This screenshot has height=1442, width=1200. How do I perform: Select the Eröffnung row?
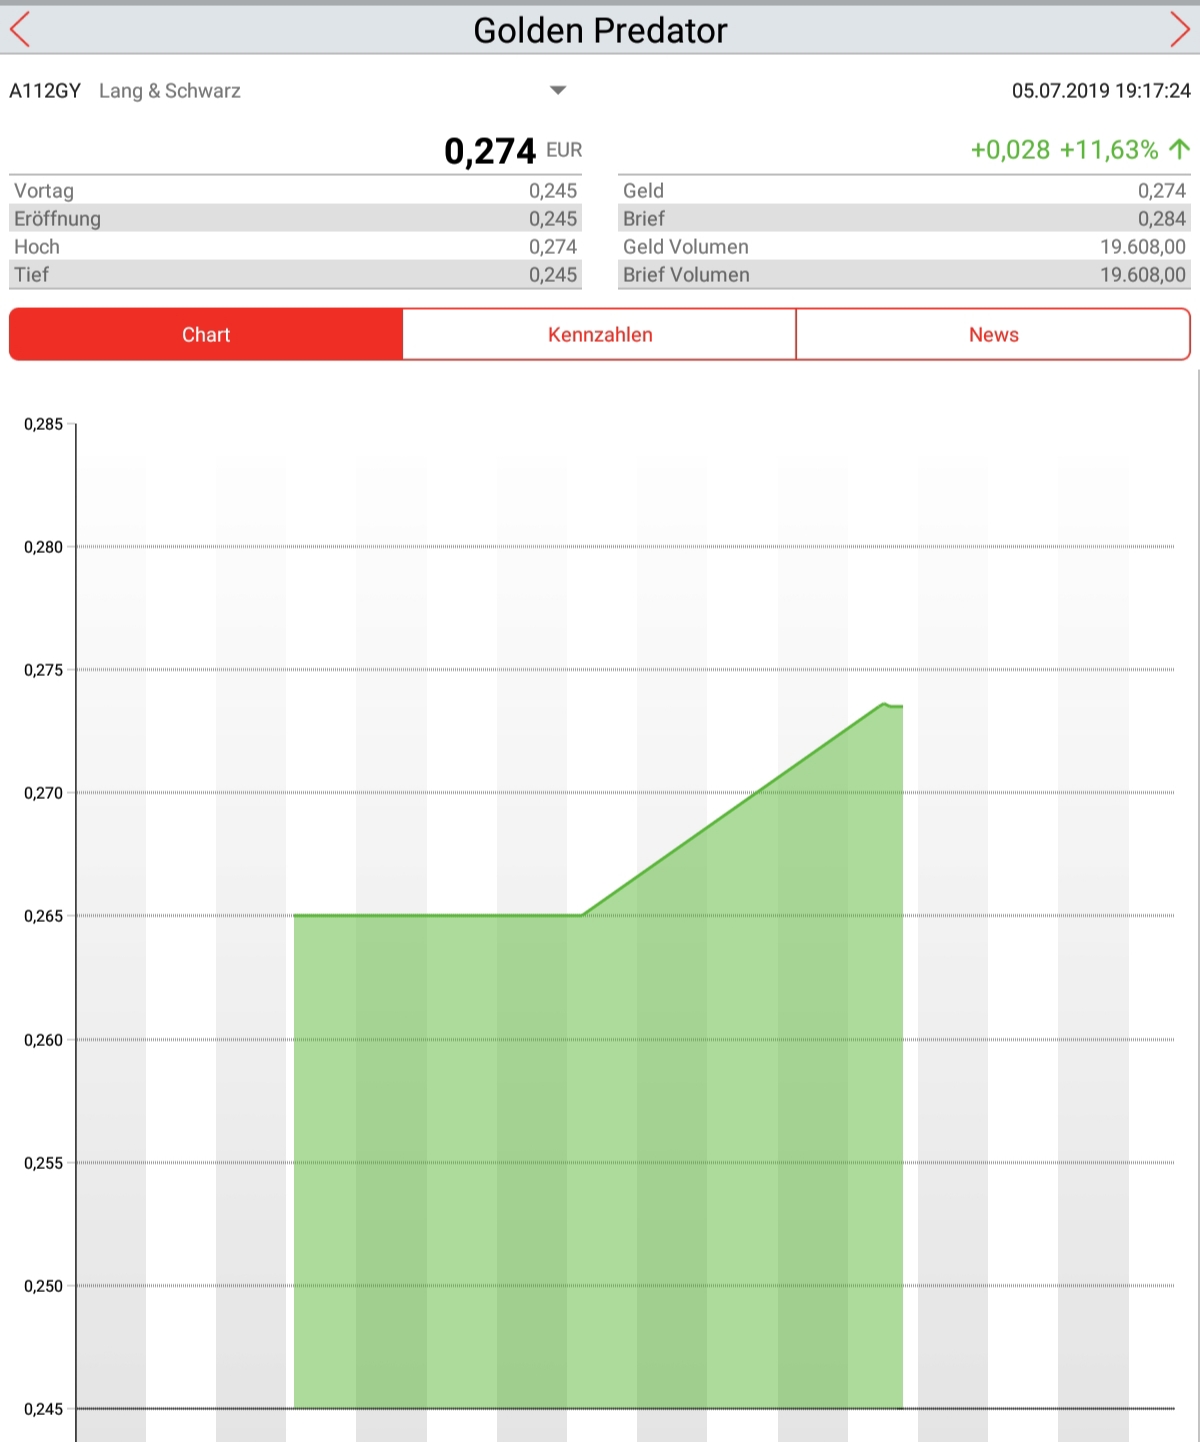[295, 219]
